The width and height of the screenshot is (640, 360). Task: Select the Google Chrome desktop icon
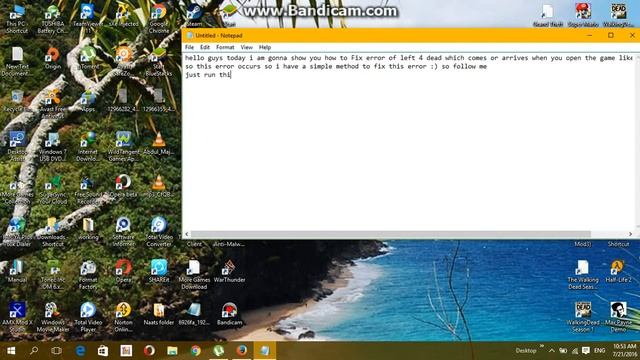coord(159,18)
